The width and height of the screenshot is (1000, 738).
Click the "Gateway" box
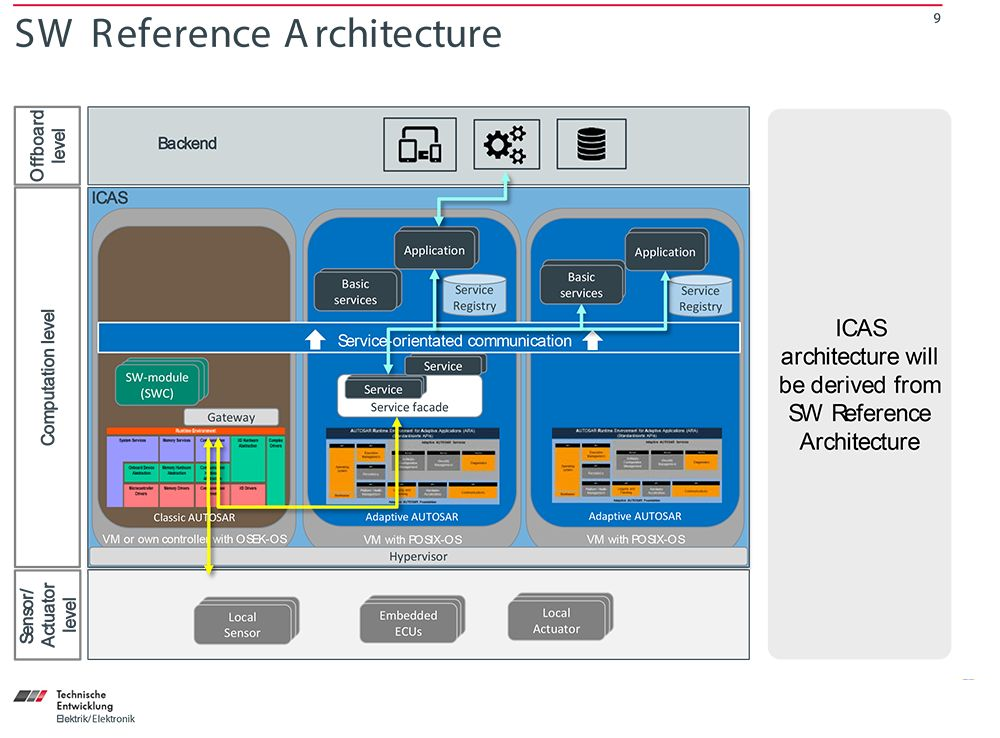(x=231, y=417)
